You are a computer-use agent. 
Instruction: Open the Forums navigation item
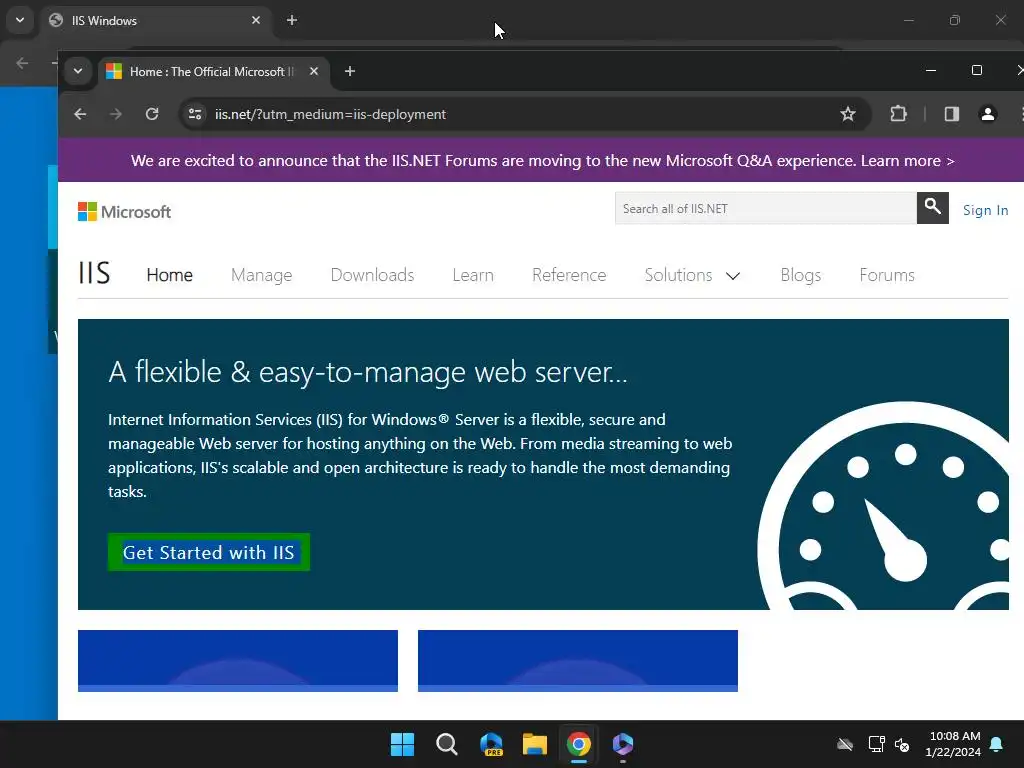pos(887,275)
